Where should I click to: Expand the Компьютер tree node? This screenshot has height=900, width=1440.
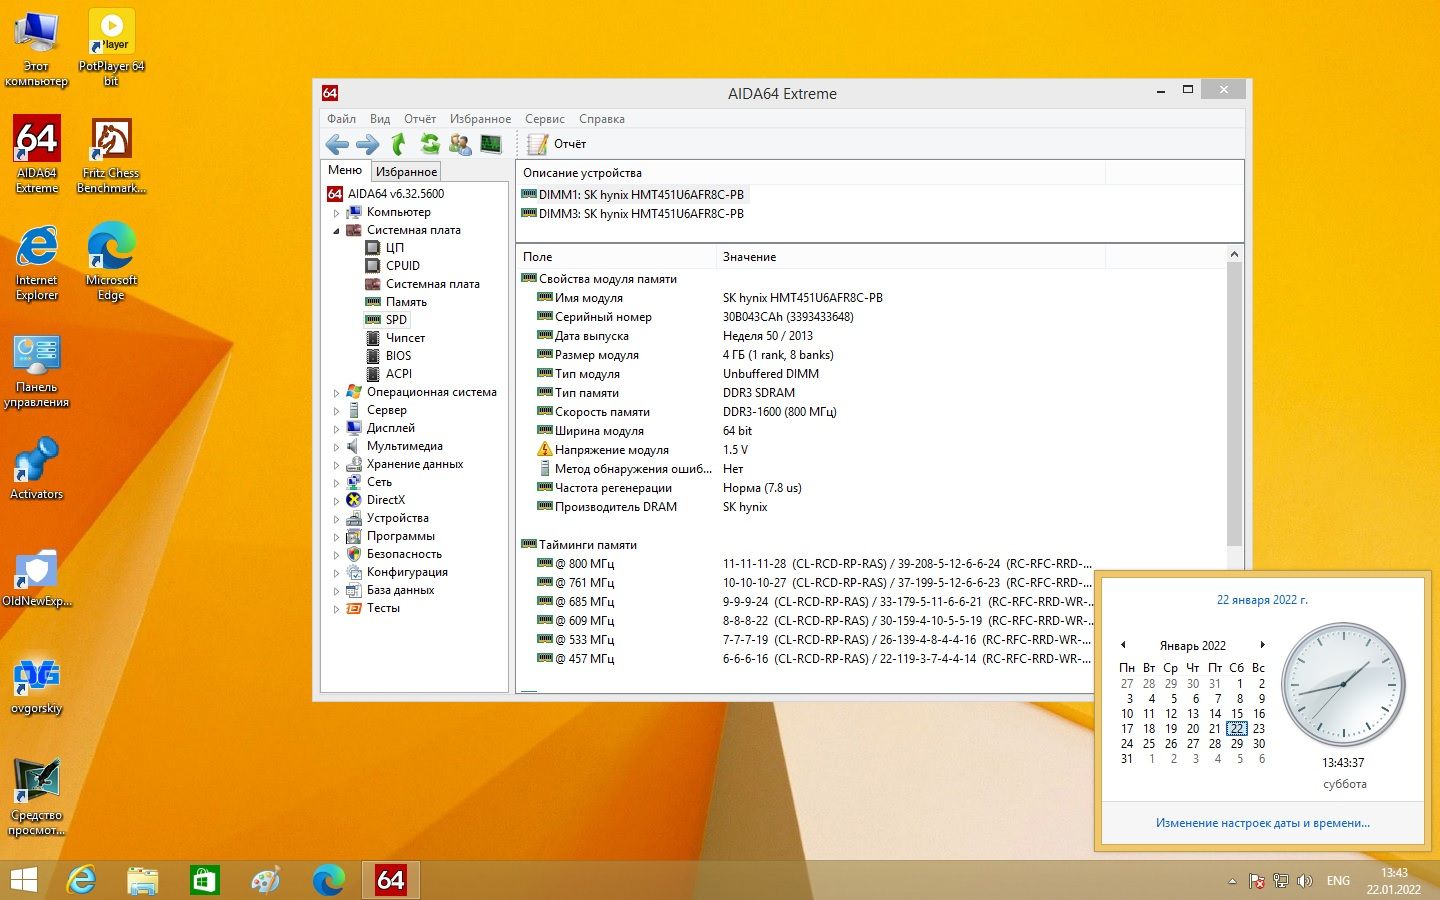click(x=336, y=213)
